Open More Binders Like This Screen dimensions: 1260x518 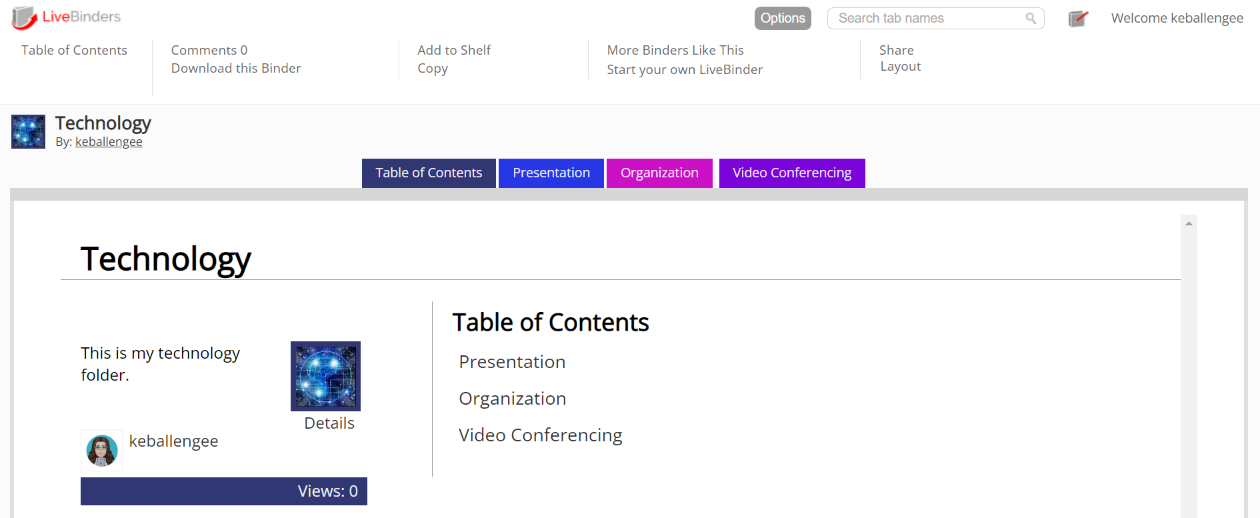(x=675, y=50)
